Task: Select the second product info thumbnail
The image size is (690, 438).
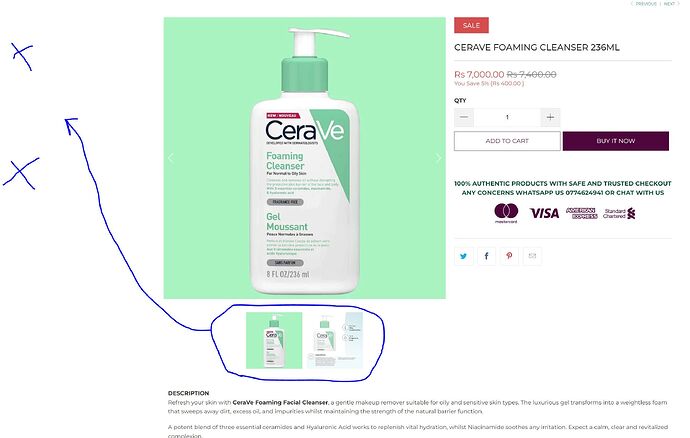Action: click(x=334, y=340)
